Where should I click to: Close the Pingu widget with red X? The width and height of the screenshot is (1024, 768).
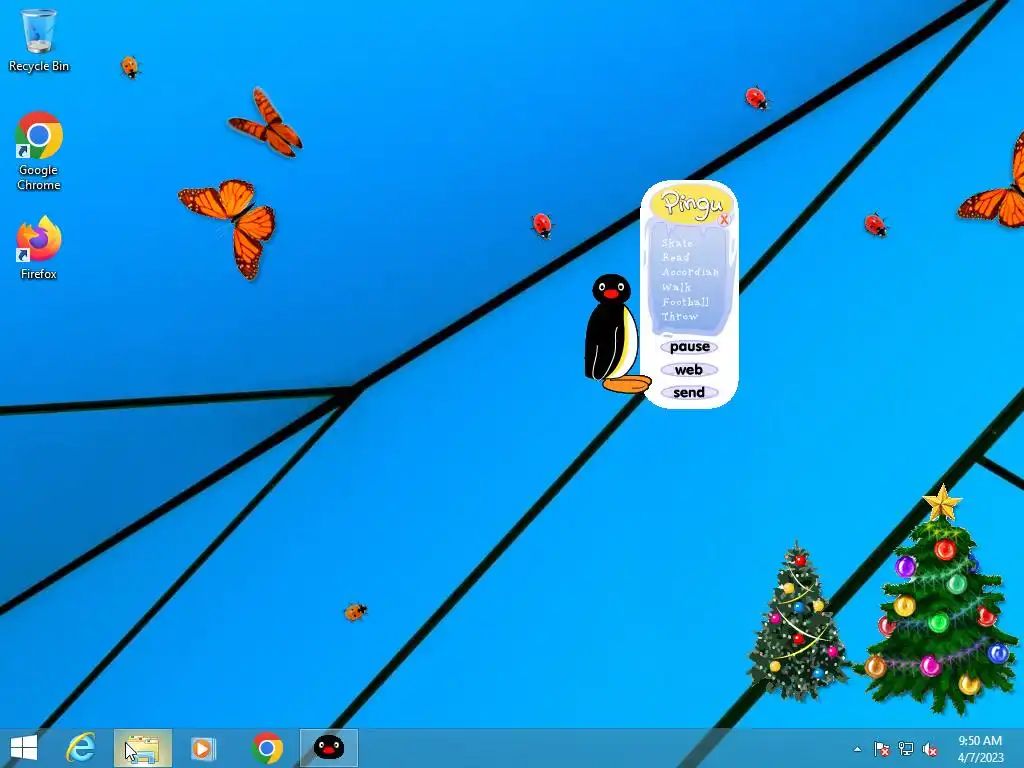point(724,219)
